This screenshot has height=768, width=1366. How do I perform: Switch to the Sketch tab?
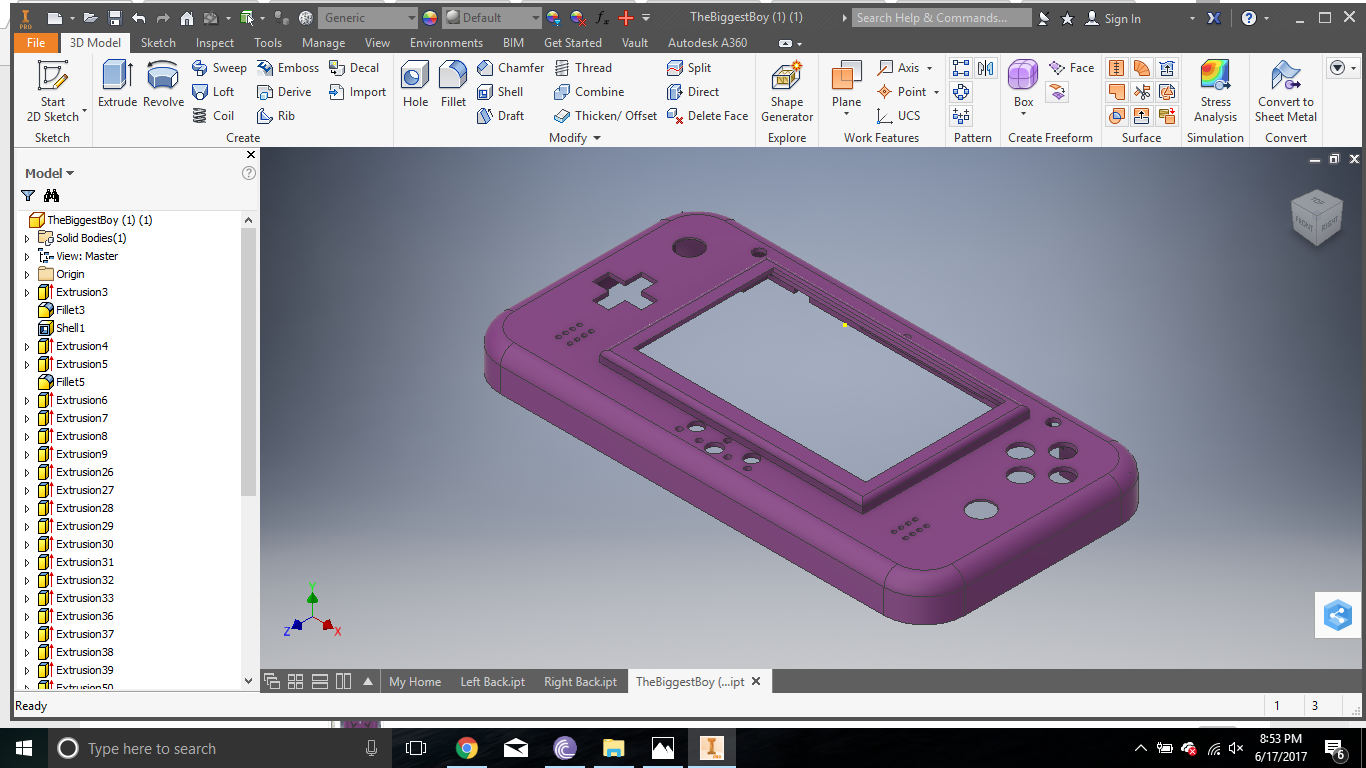click(x=158, y=43)
